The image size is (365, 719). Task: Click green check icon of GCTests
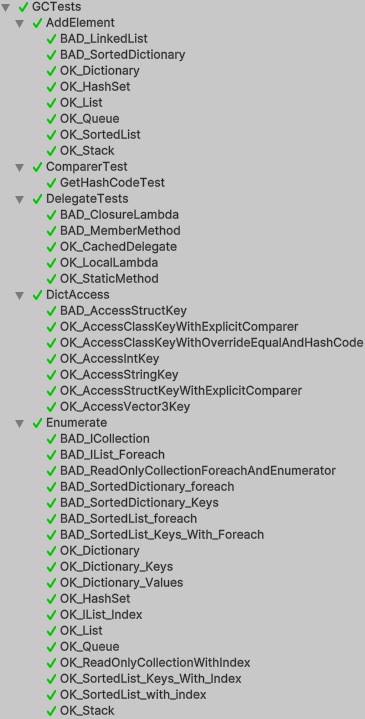pyautogui.click(x=23, y=7)
